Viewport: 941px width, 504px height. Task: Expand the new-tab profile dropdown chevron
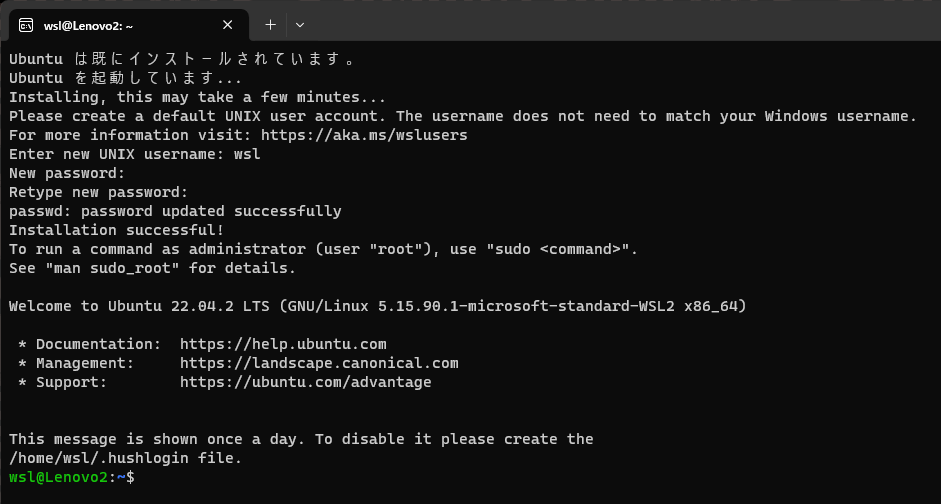coord(300,25)
